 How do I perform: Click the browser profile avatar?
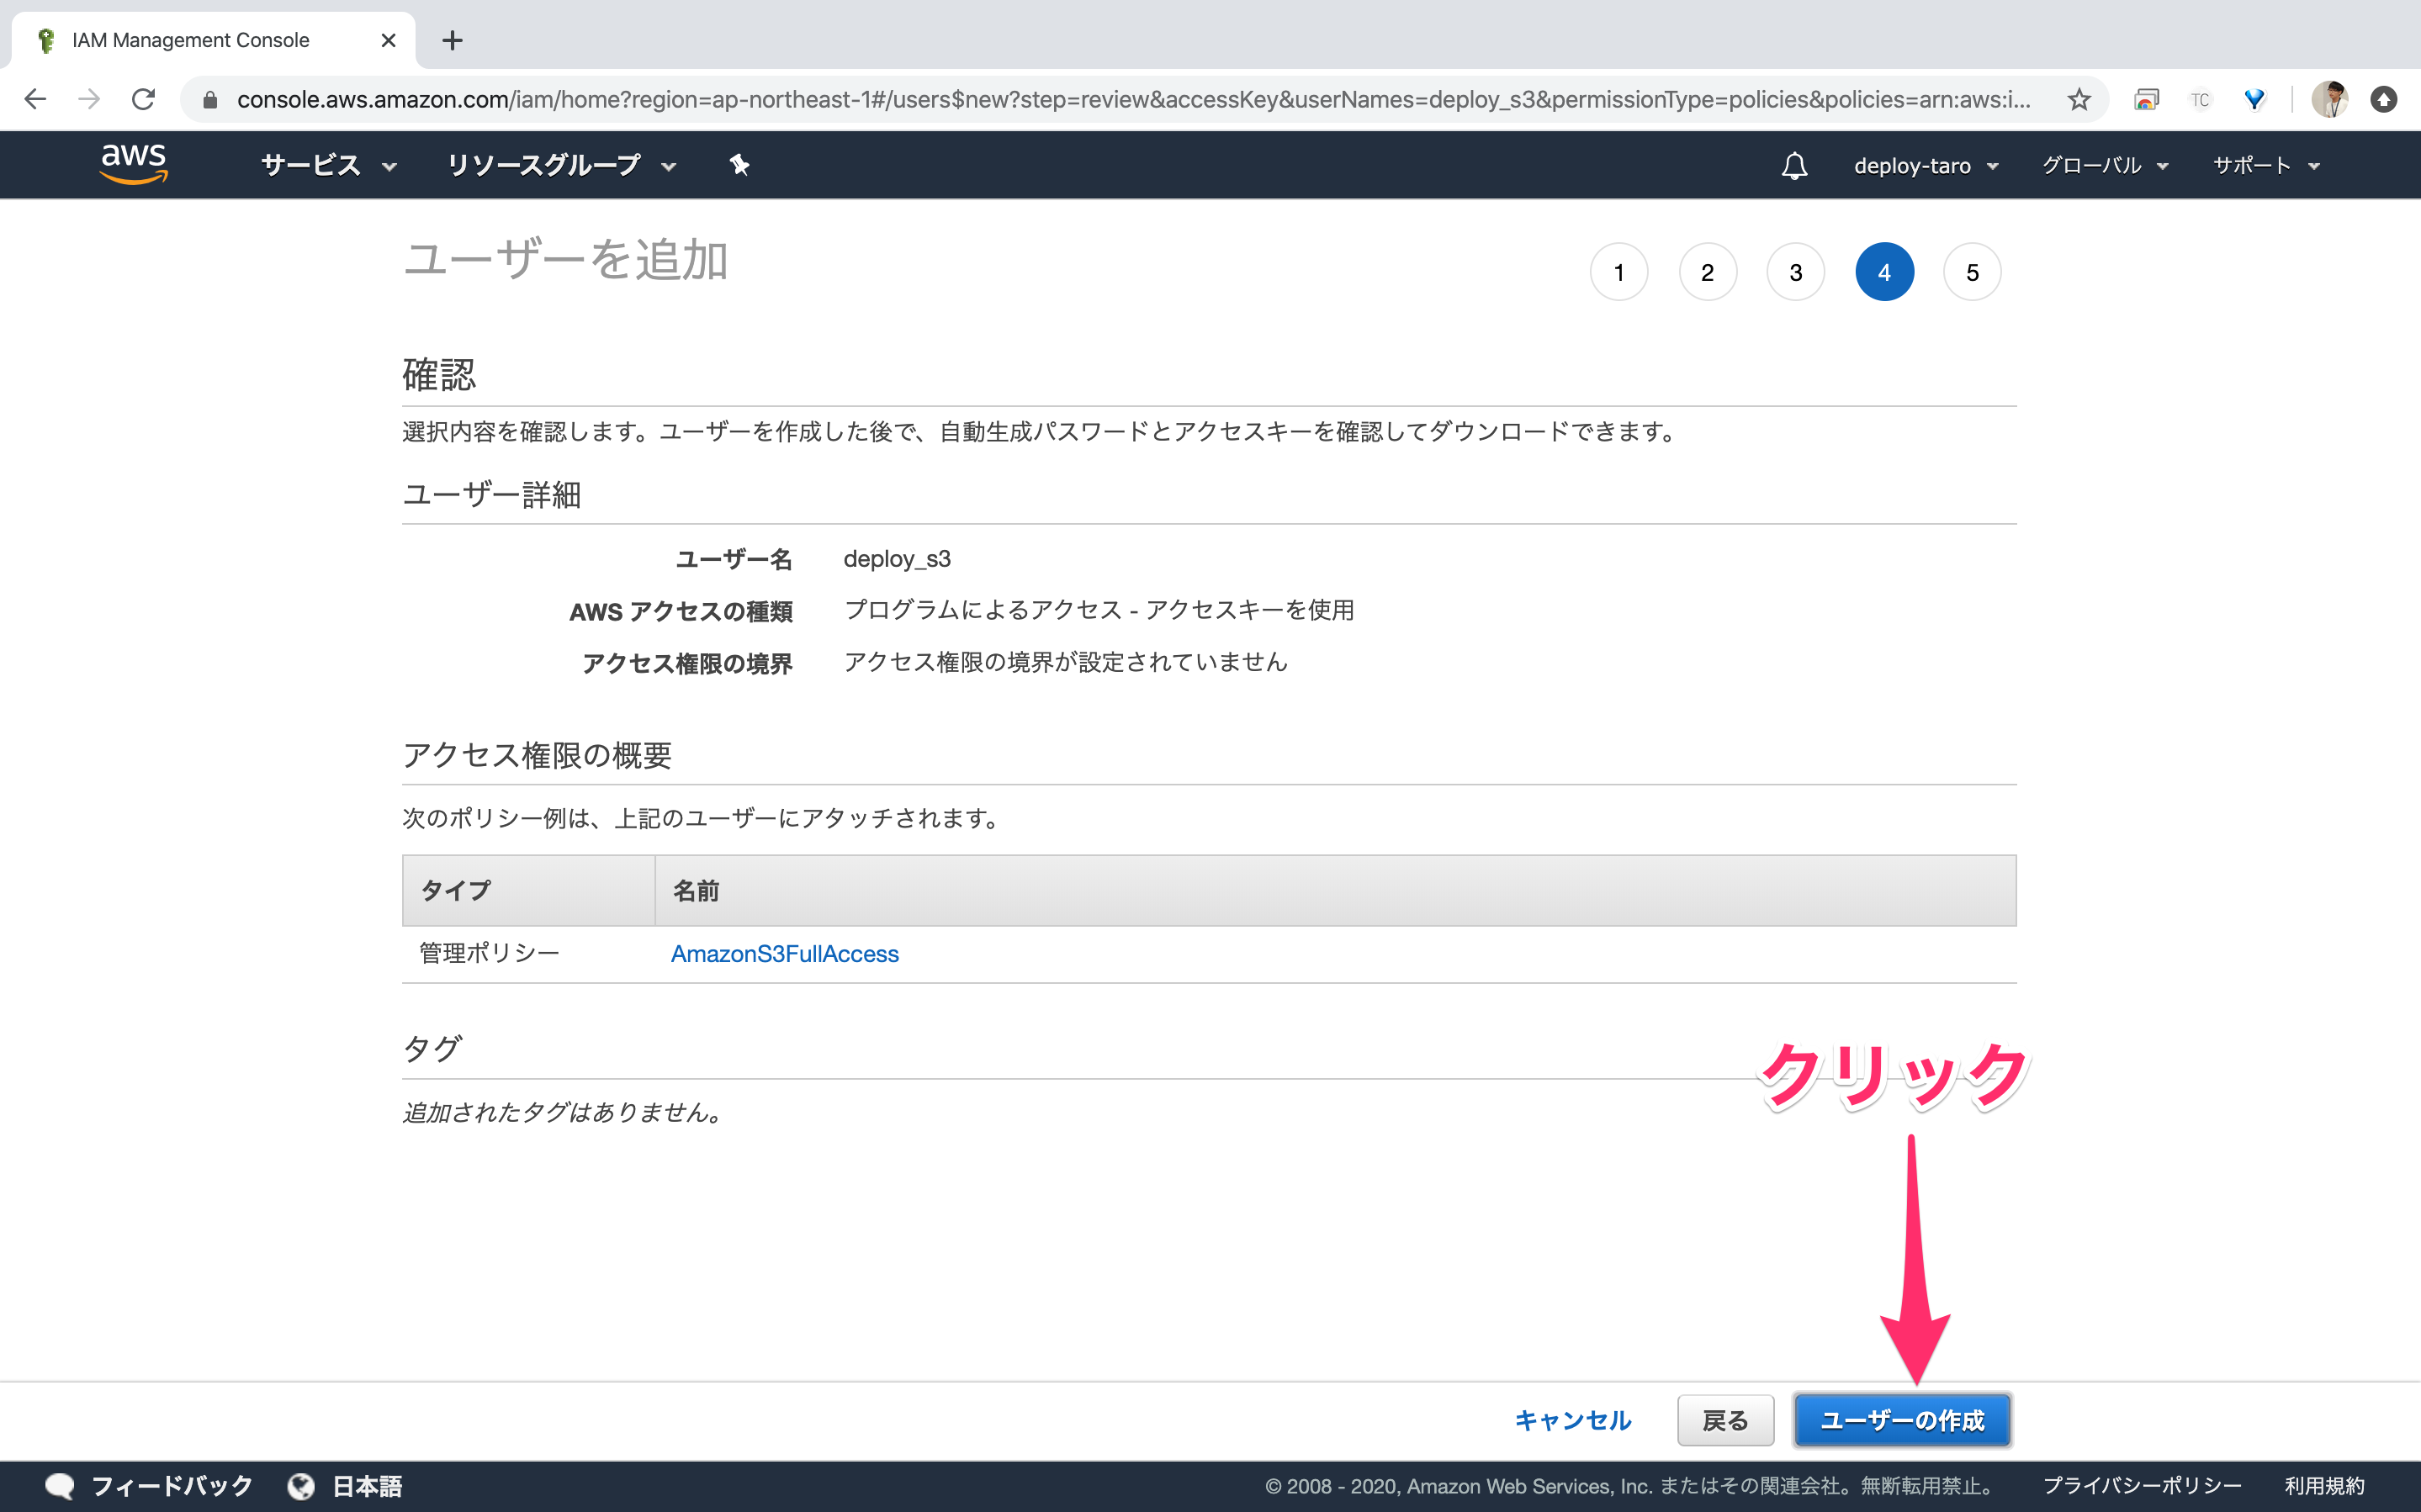pos(2330,99)
